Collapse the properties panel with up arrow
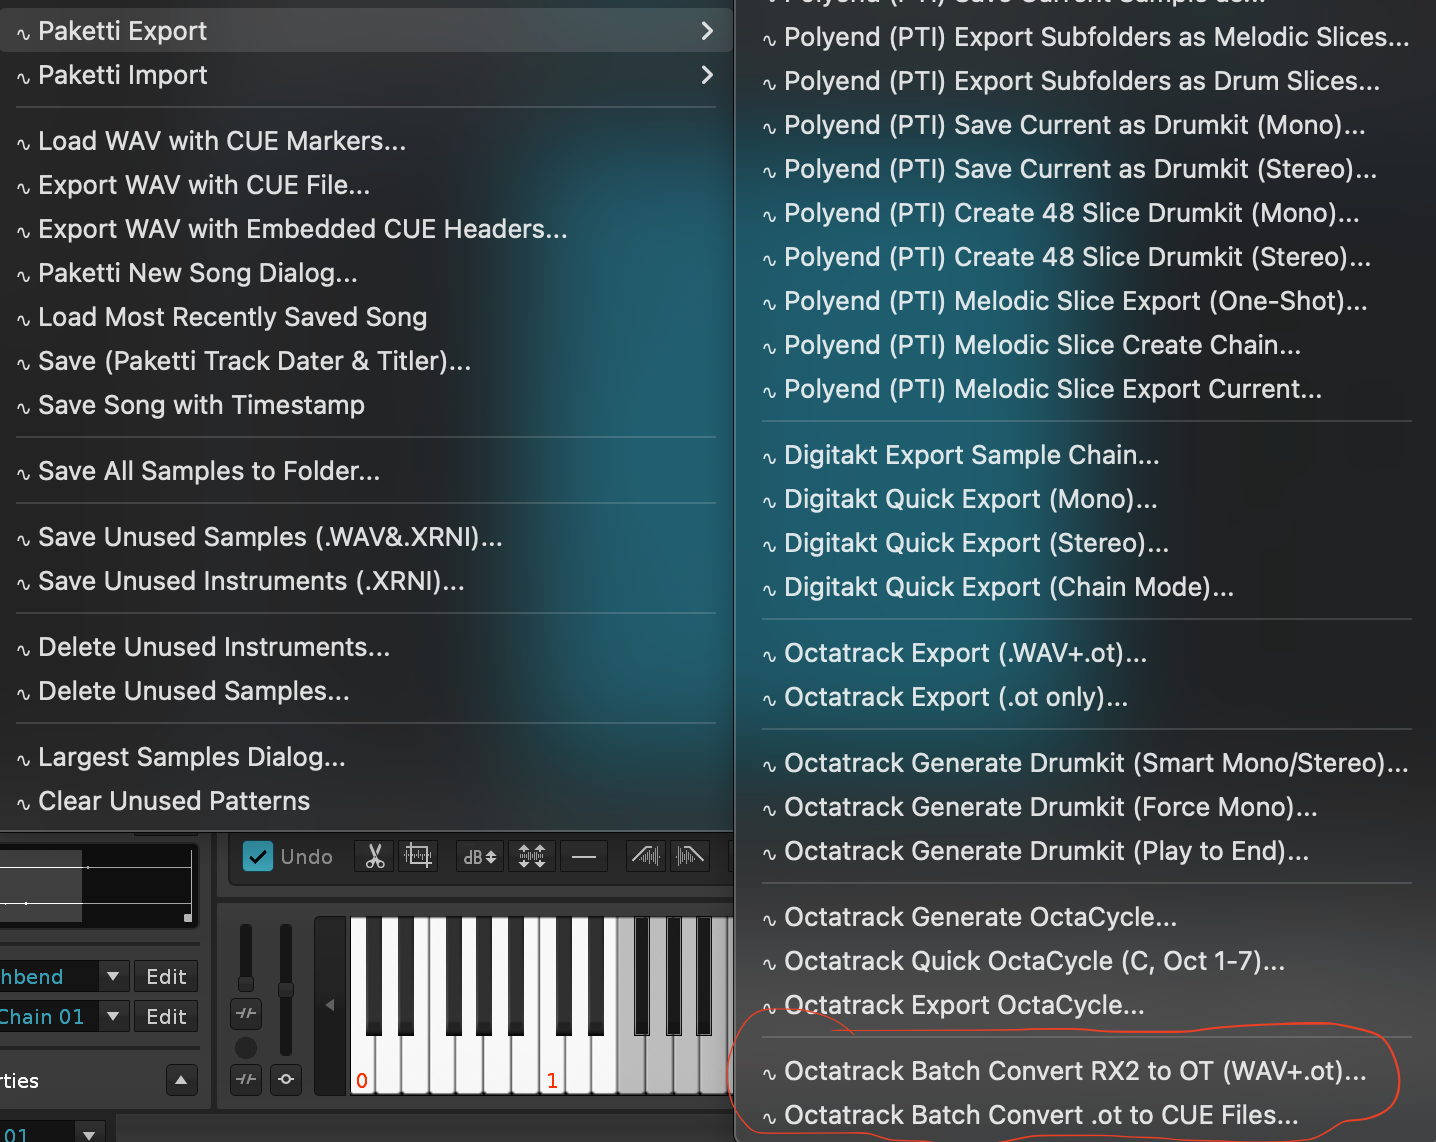Image resolution: width=1436 pixels, height=1142 pixels. (181, 1080)
